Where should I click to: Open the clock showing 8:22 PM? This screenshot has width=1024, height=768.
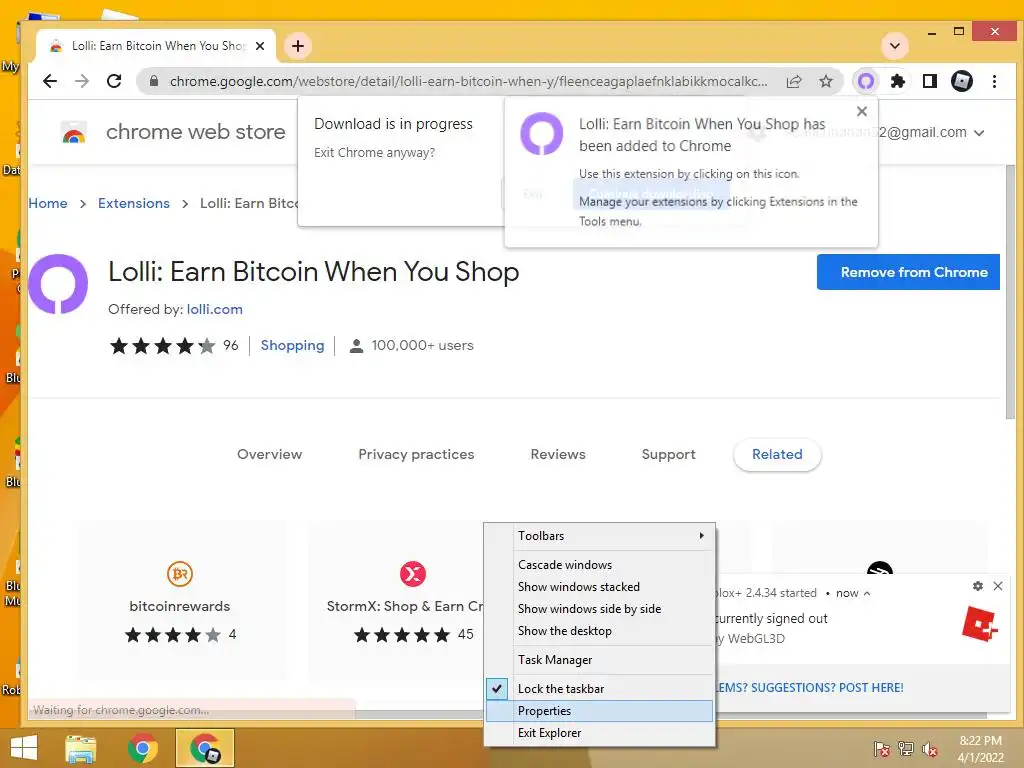[980, 749]
